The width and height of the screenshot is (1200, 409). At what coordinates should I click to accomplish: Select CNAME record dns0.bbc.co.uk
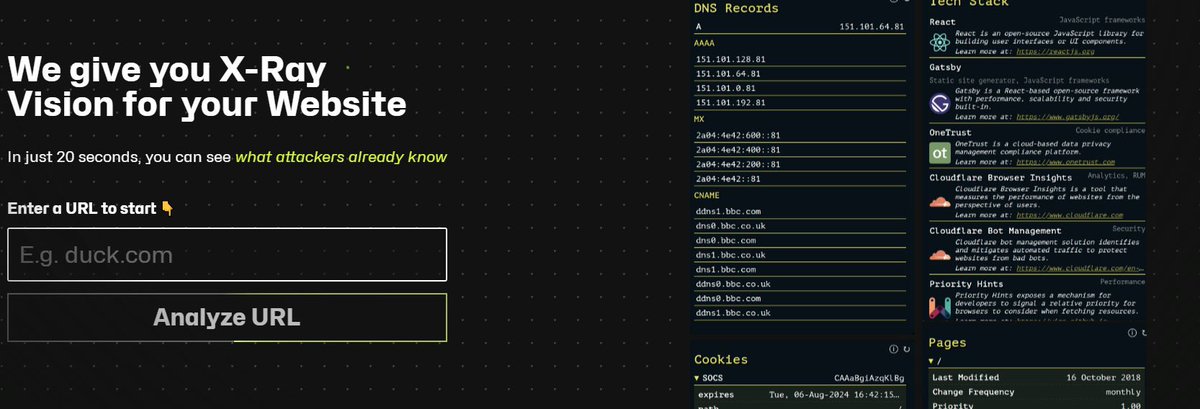click(x=800, y=226)
